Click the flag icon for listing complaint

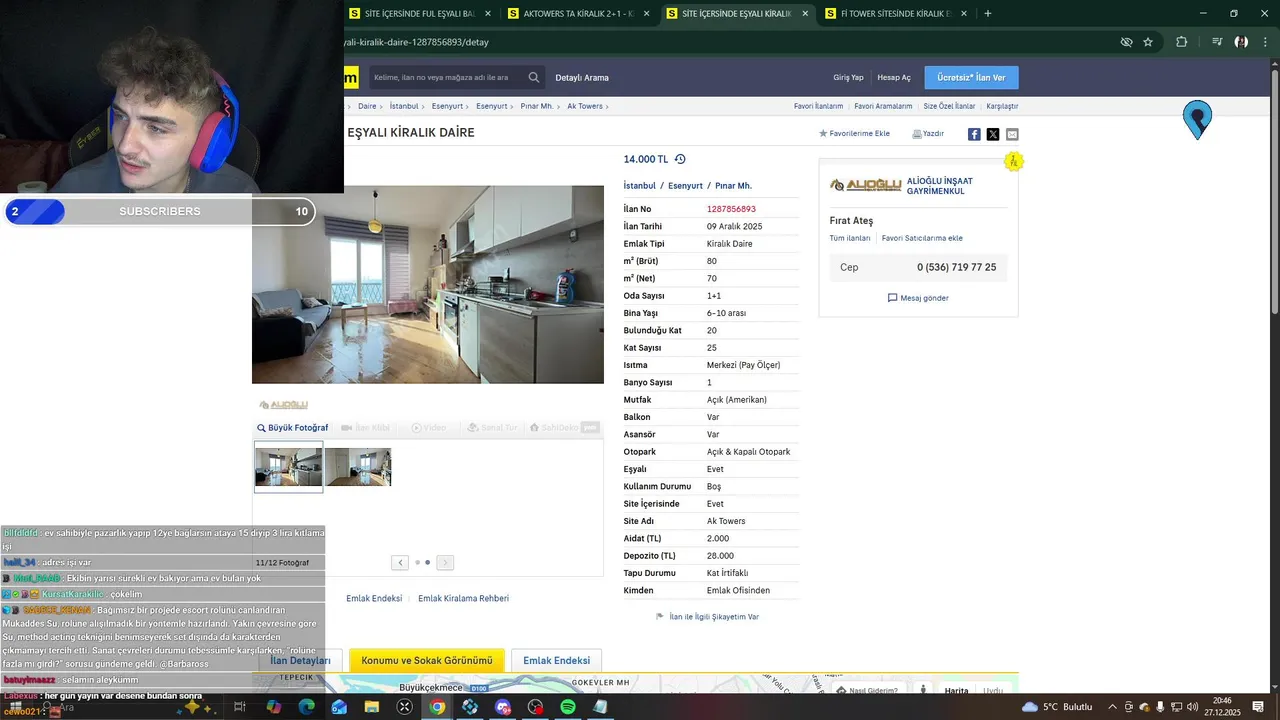point(660,617)
